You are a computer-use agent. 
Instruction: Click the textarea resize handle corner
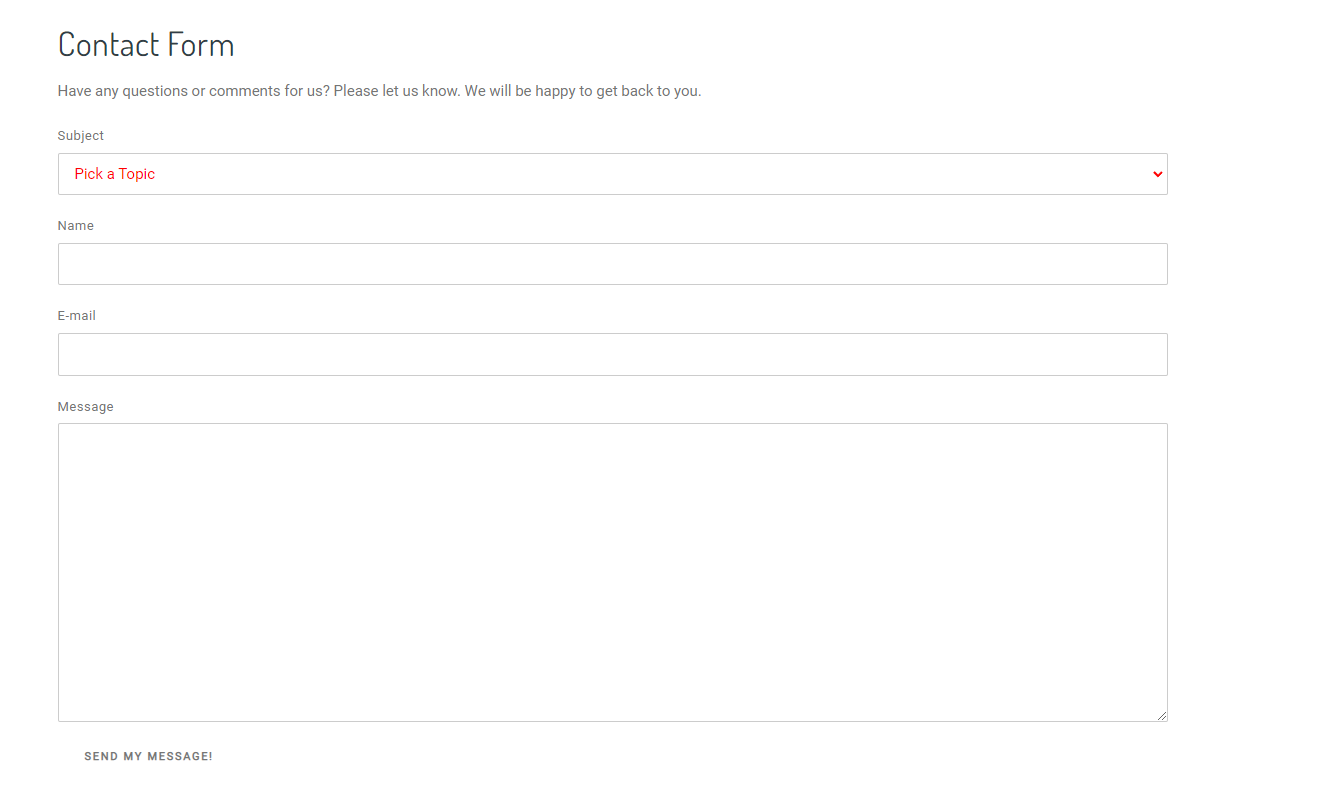(1162, 716)
